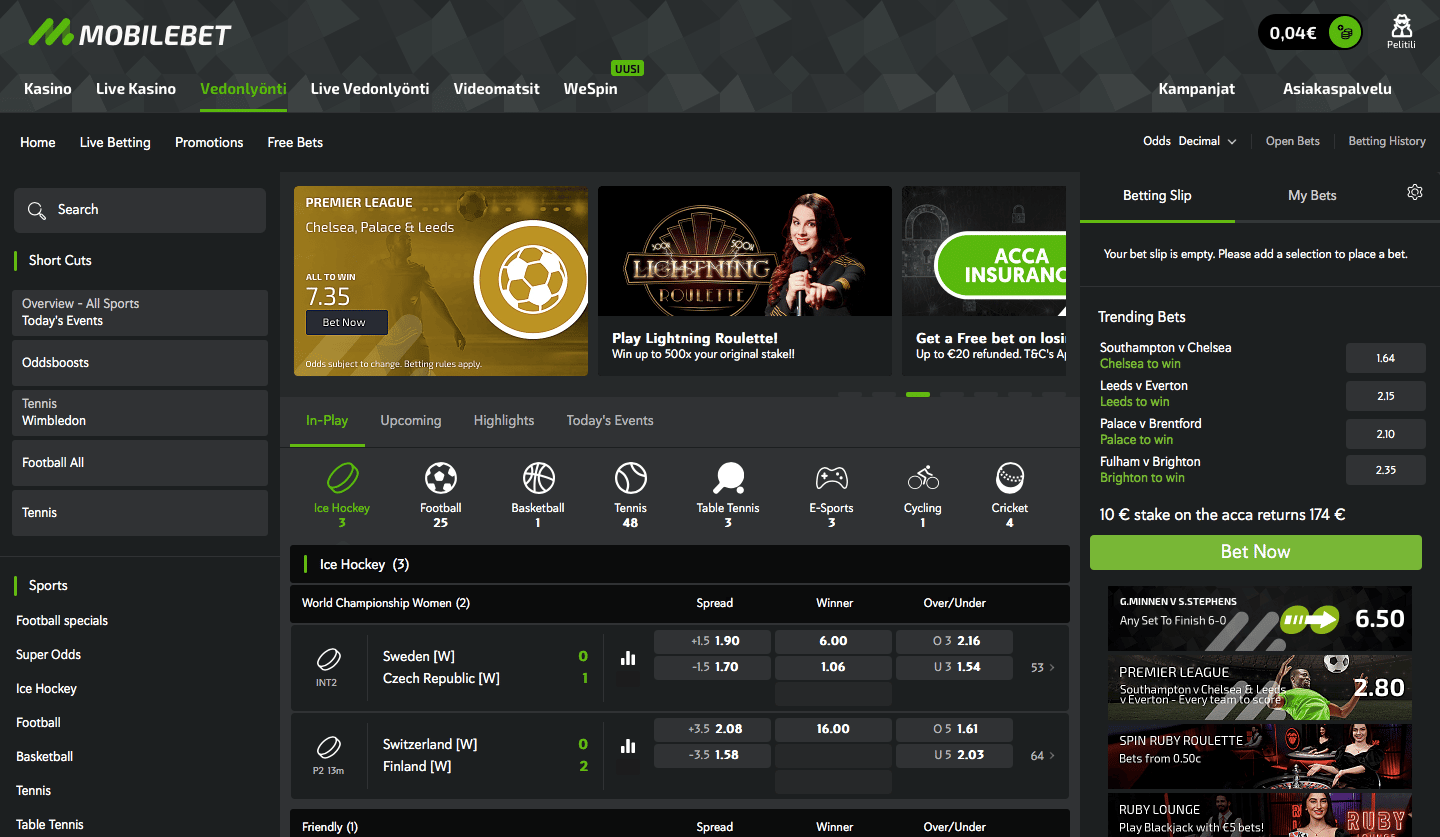Click the puck icon for Switzerland match
The image size is (1440, 837).
(x=328, y=746)
